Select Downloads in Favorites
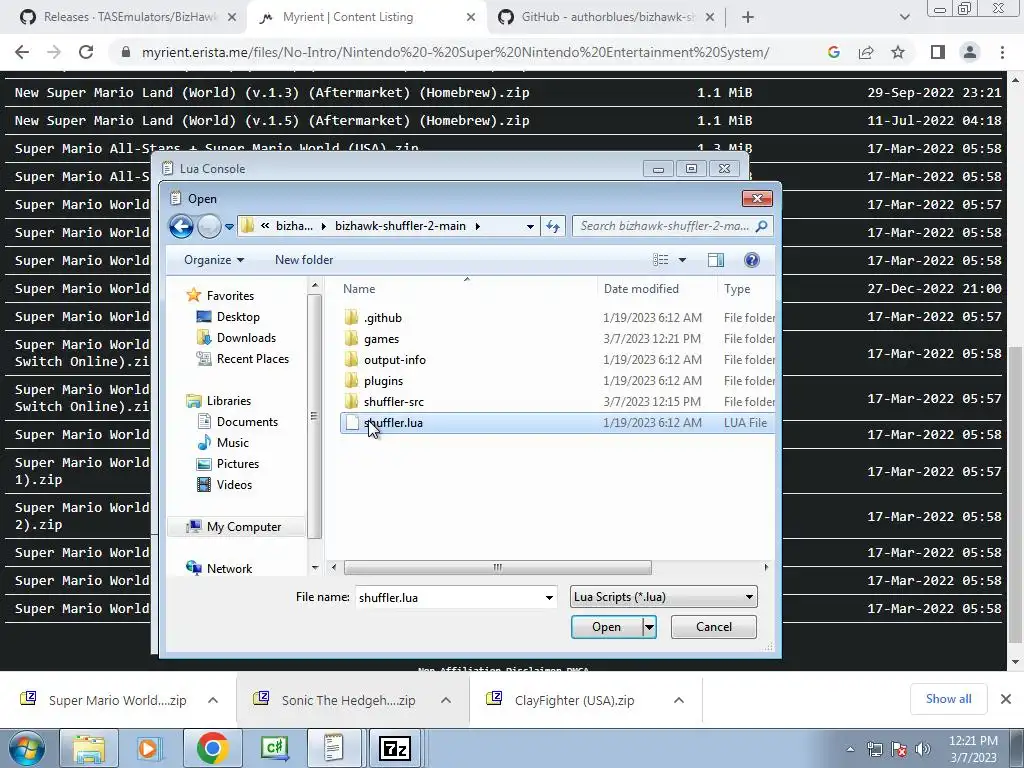The image size is (1024, 768). (x=246, y=338)
